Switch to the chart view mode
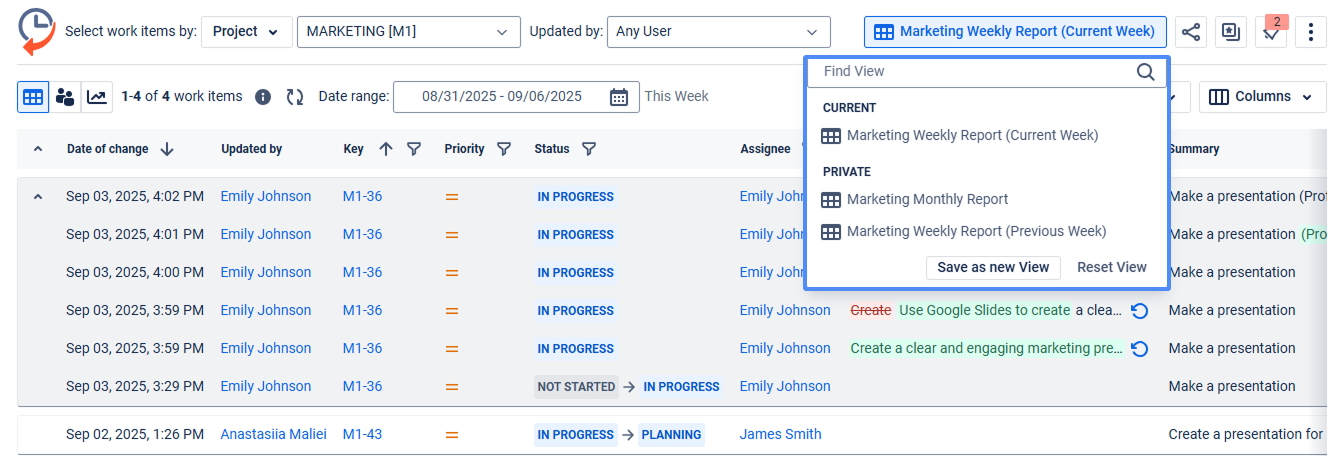Image resolution: width=1340 pixels, height=456 pixels. point(97,97)
